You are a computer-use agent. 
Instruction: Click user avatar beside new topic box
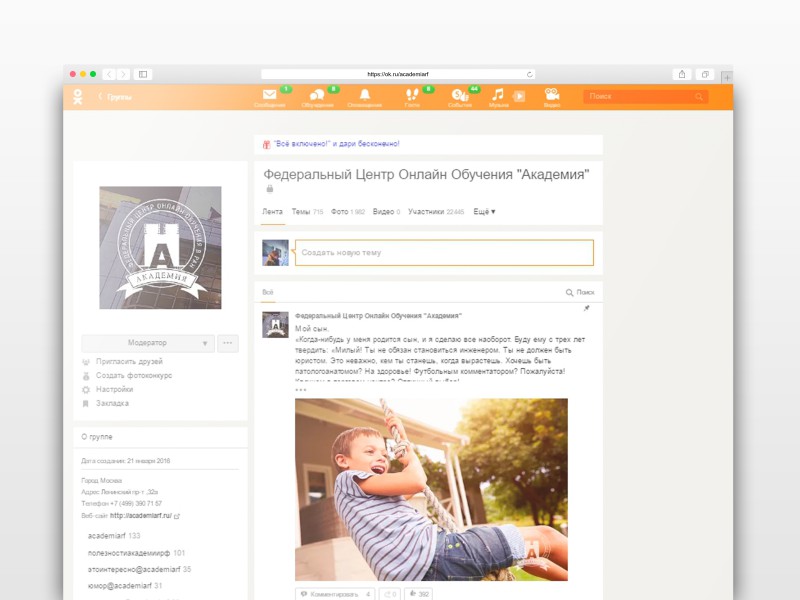(x=276, y=253)
